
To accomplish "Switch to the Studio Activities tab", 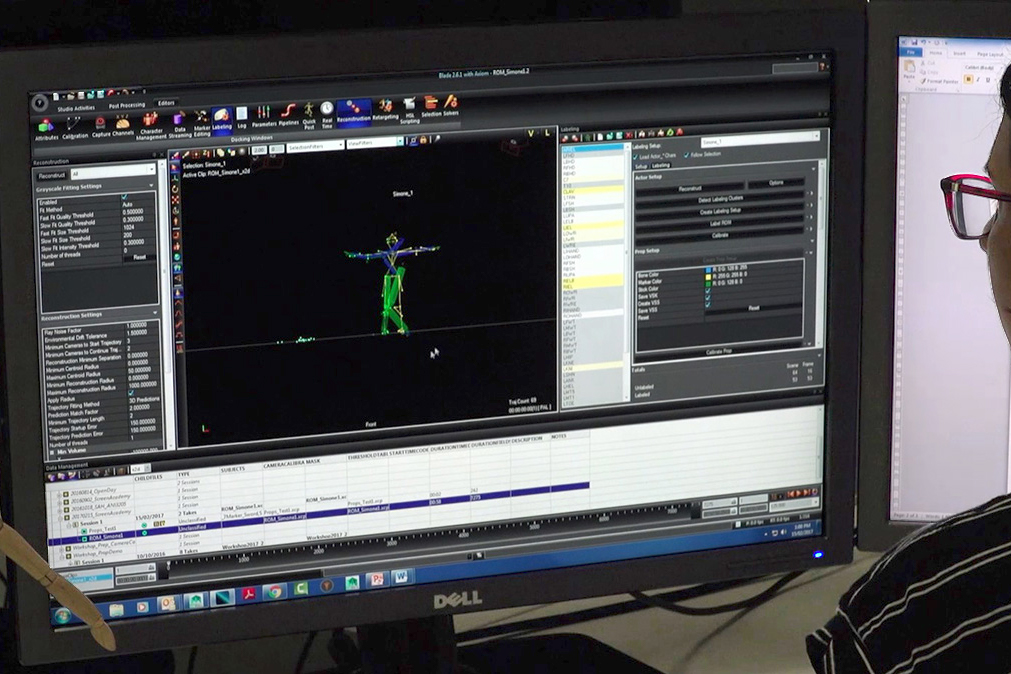I will (x=76, y=107).
